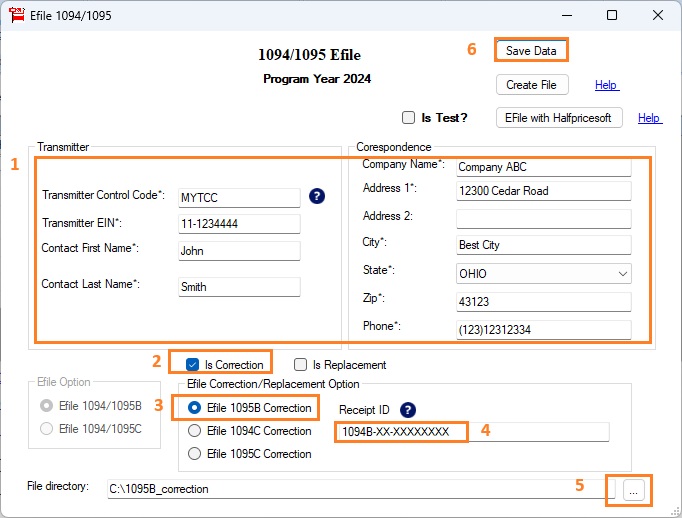682x518 pixels.
Task: Click the app icon in title bar
Action: click(x=16, y=15)
